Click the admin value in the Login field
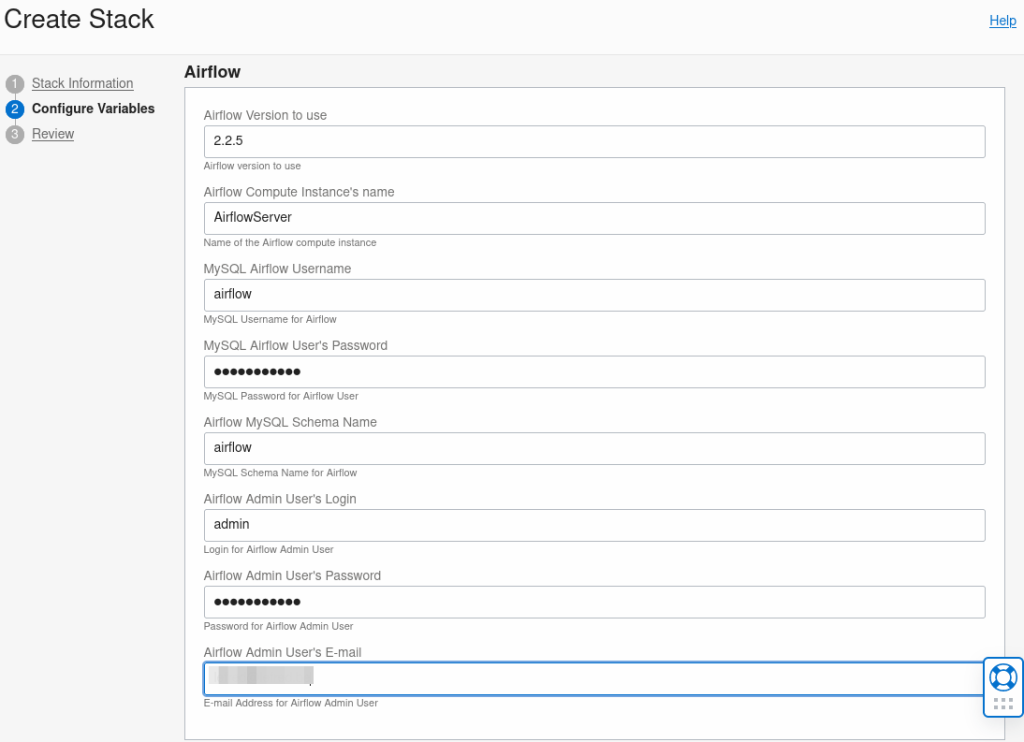 click(231, 524)
